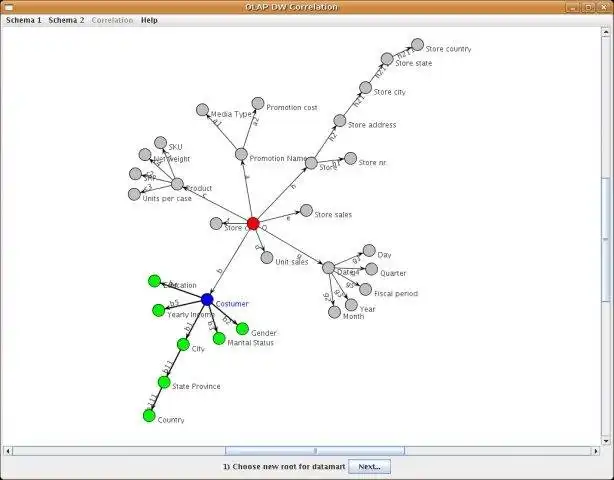Select the green Education node
Viewport: 614px width, 480px height.
point(155,281)
